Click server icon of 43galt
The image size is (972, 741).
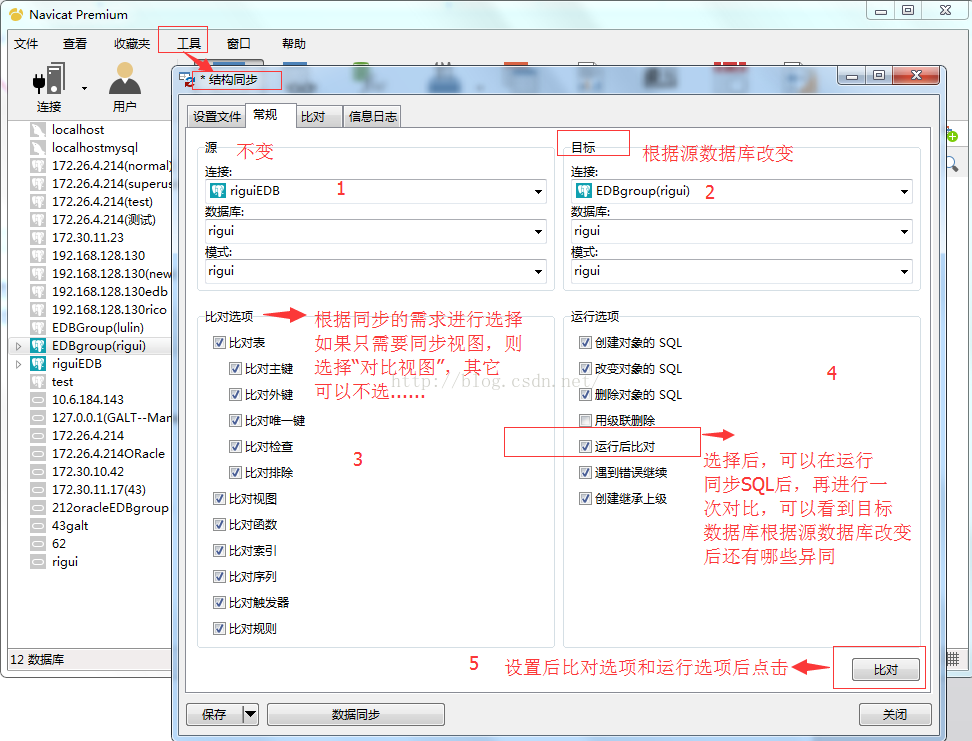pos(38,526)
